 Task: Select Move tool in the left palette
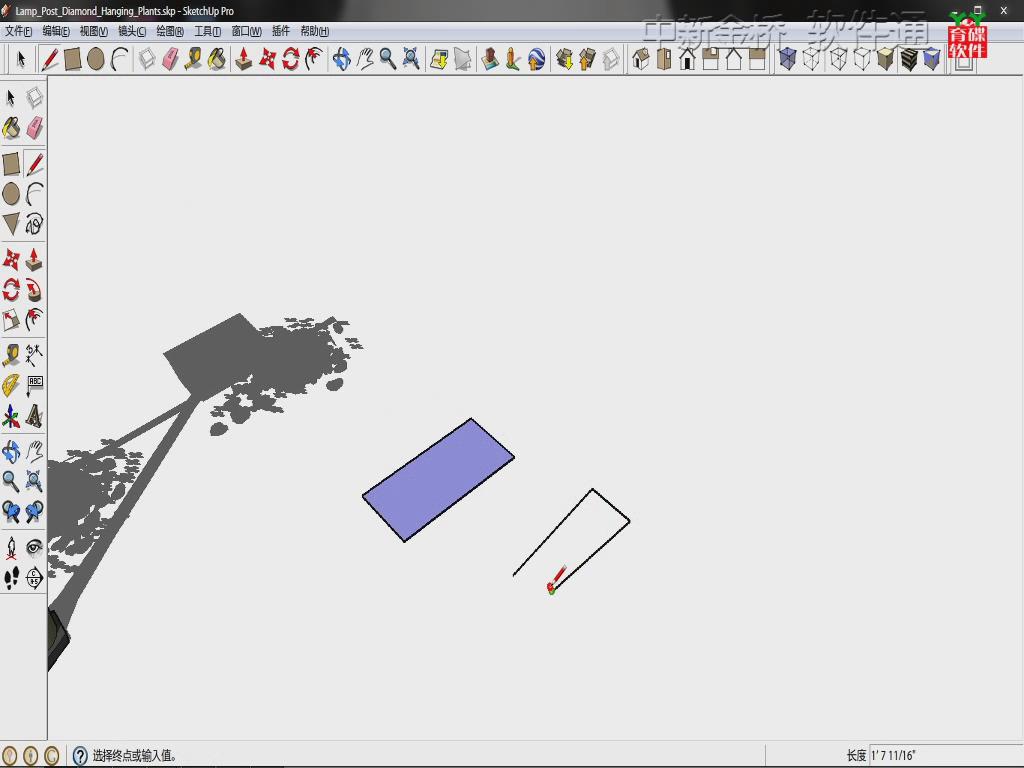point(11,260)
